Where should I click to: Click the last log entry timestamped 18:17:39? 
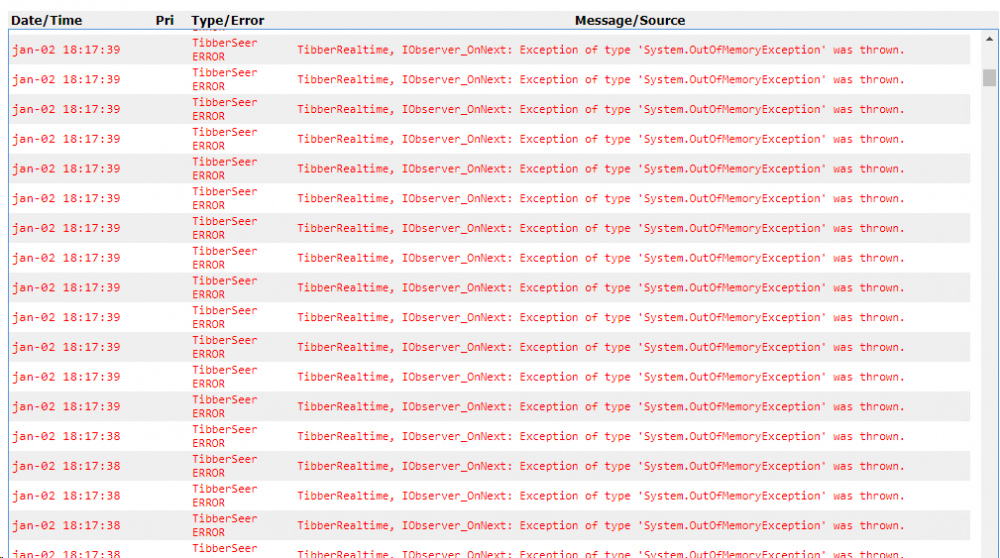tap(66, 407)
